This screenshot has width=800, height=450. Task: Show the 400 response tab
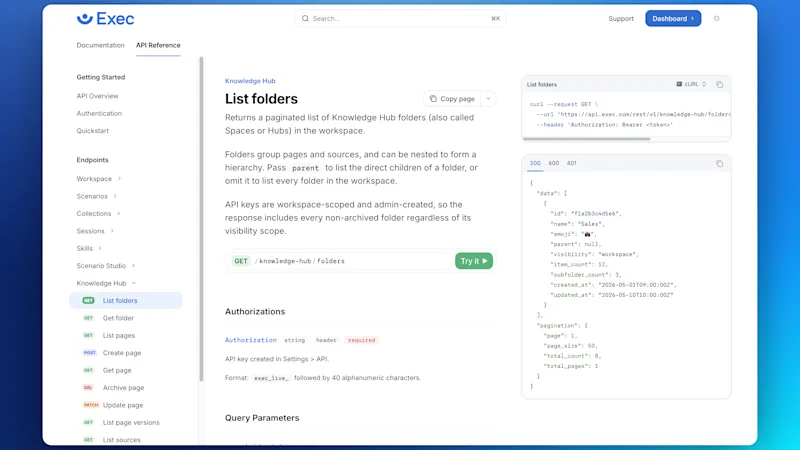tap(554, 163)
